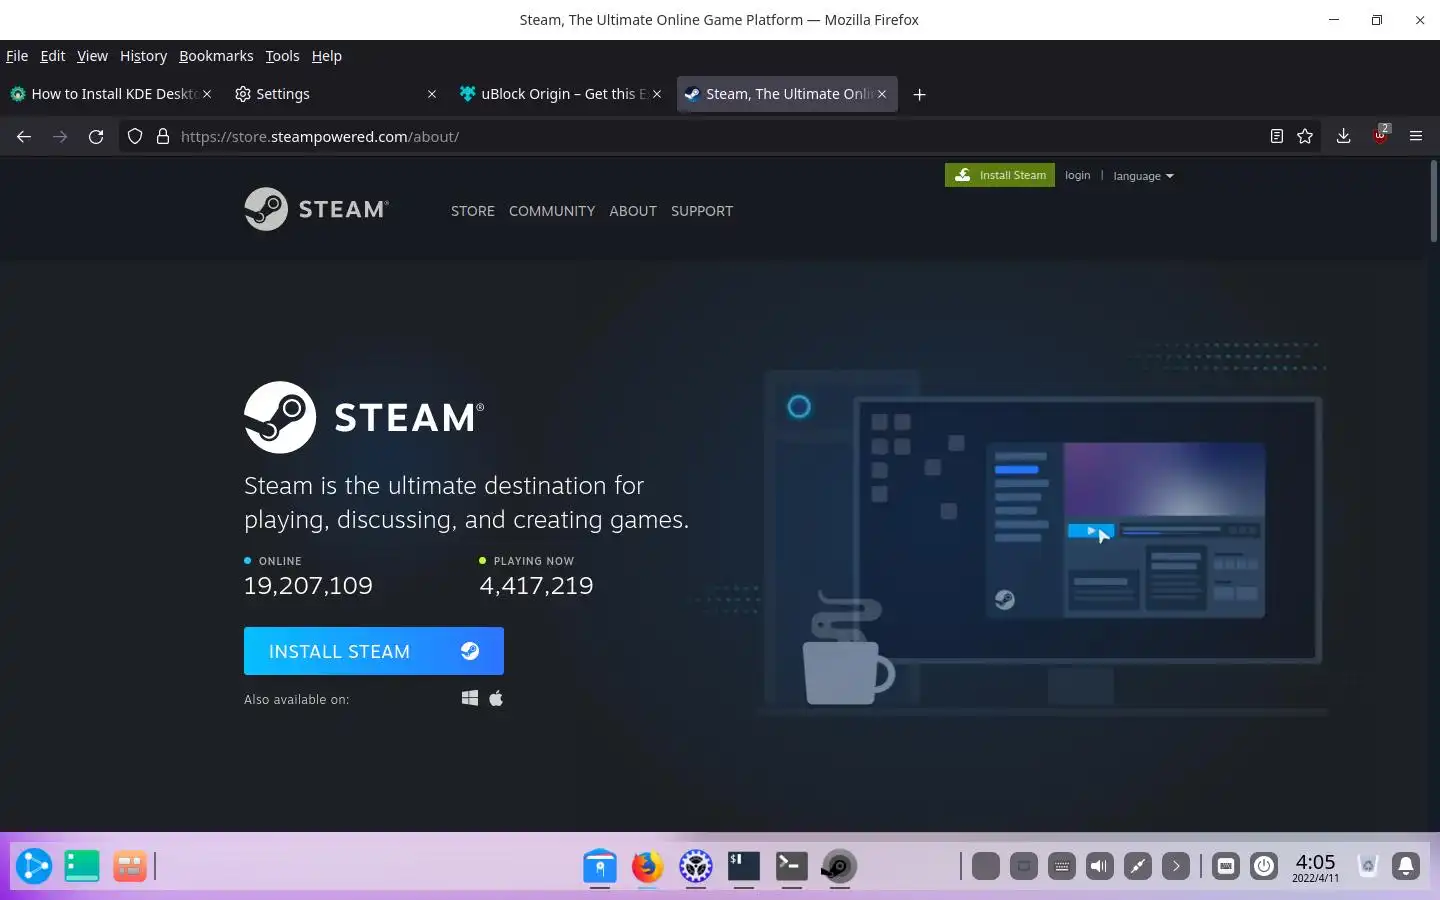The image size is (1440, 900).
Task: Open the uBlock Origin extension icon
Action: click(x=1380, y=136)
